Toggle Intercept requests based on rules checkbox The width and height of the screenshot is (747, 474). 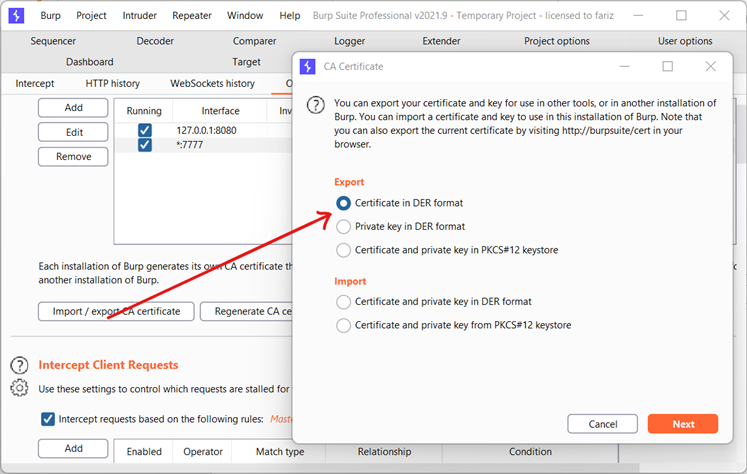click(x=48, y=419)
